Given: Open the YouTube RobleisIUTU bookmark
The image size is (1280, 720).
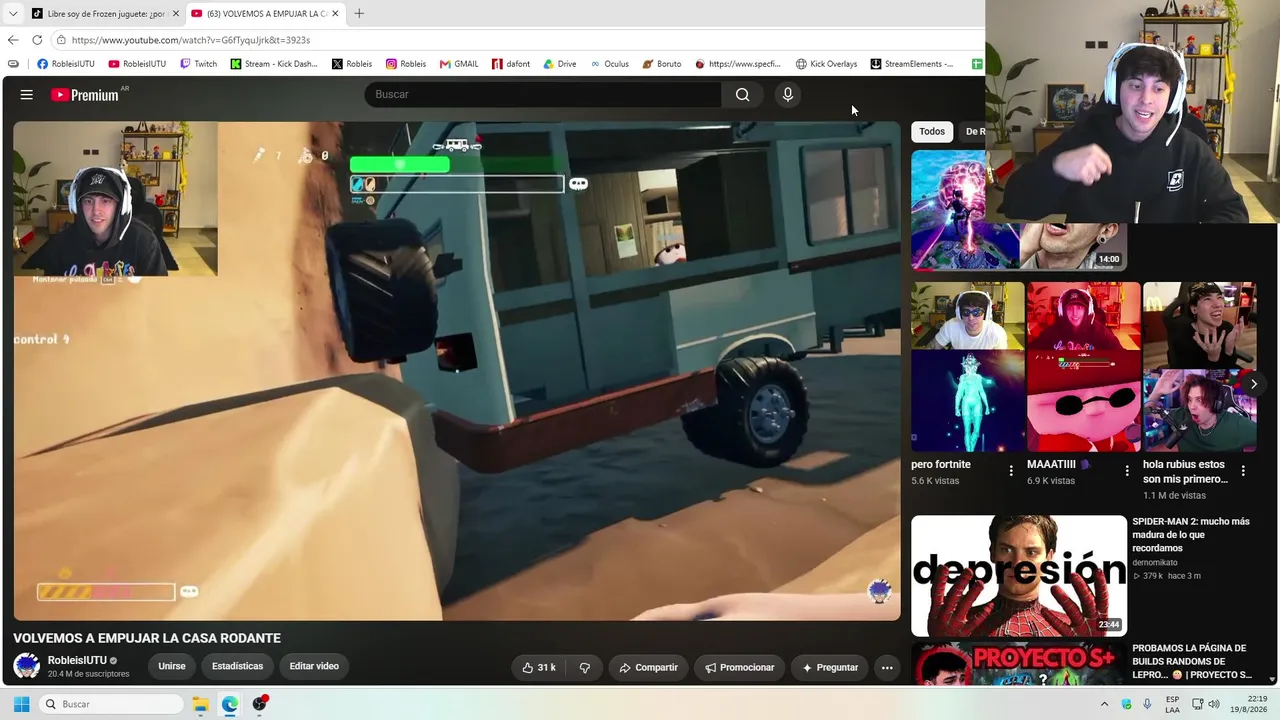Looking at the screenshot, I should pyautogui.click(x=137, y=64).
